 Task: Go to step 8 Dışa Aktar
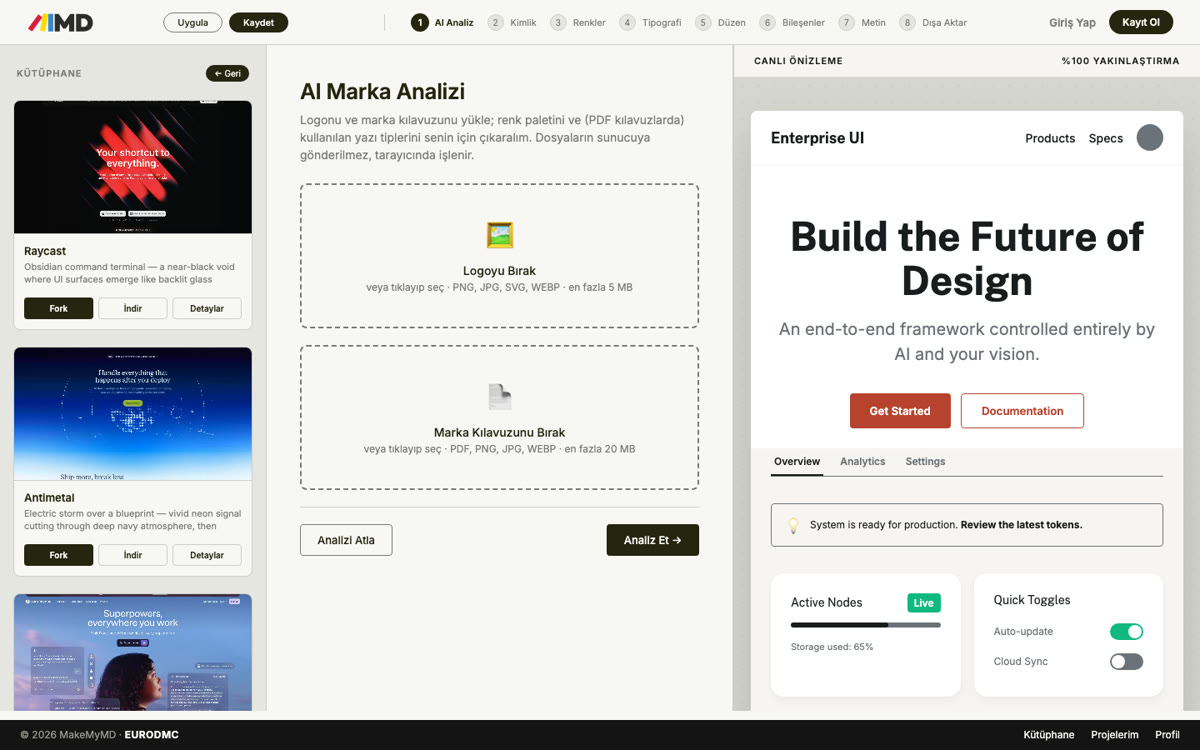(934, 22)
